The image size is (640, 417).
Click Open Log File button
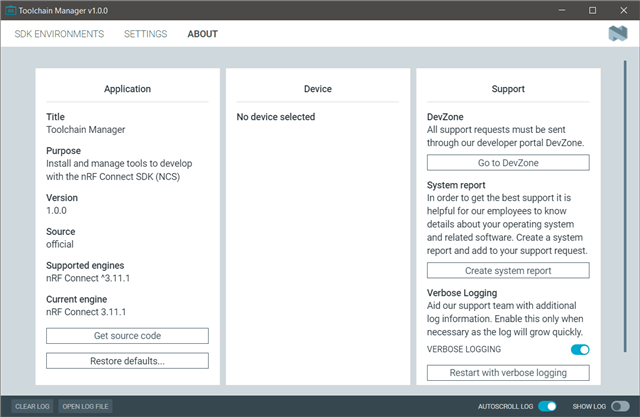coord(85,406)
